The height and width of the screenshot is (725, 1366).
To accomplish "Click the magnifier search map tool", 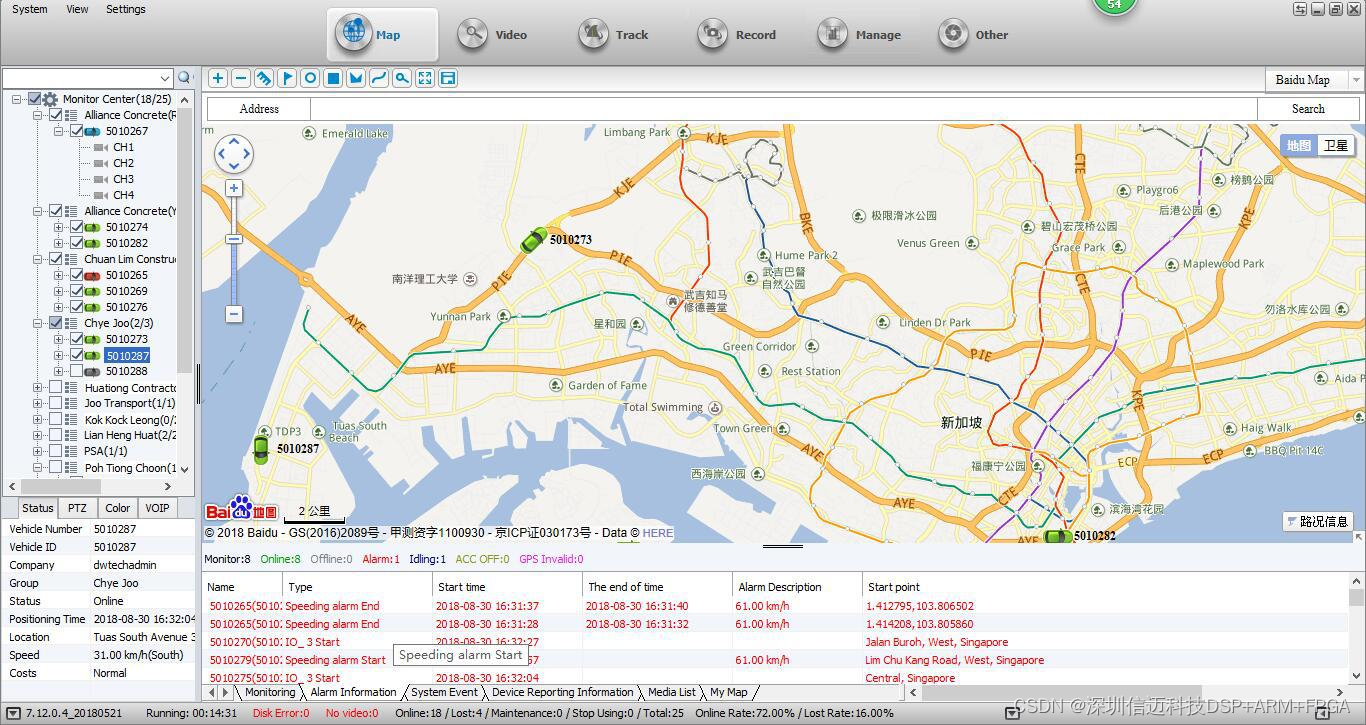I will (x=402, y=78).
